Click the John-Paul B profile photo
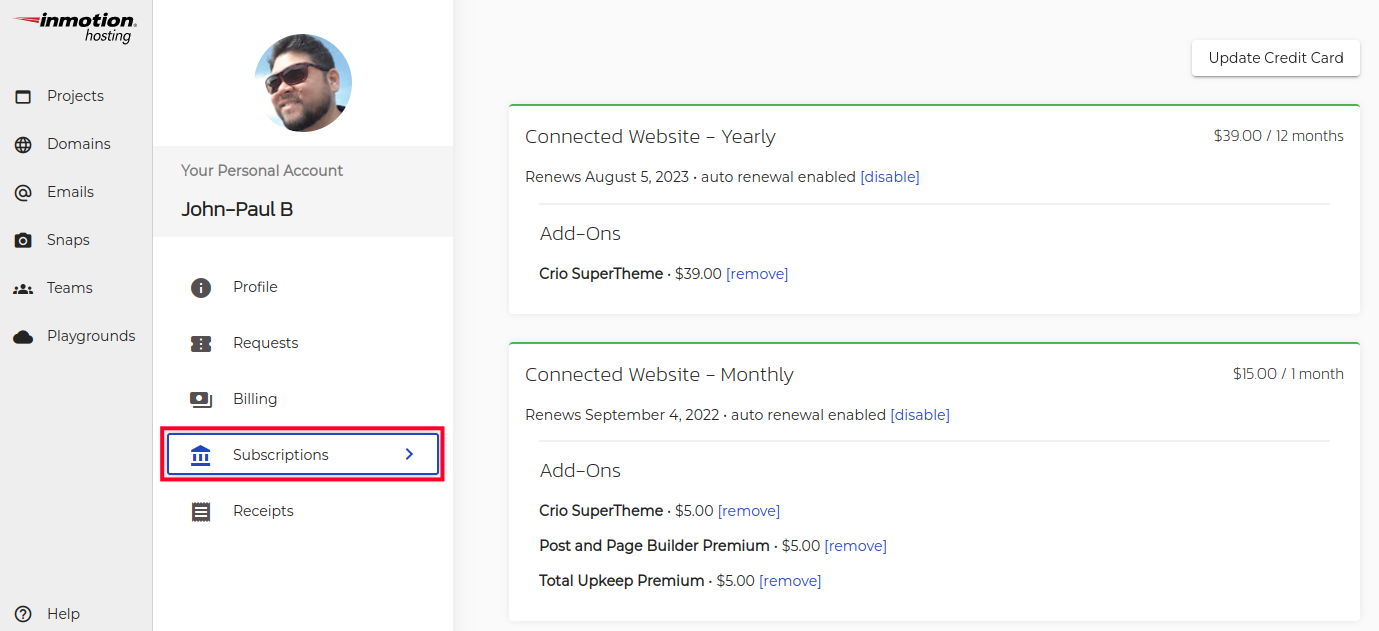This screenshot has height=631, width=1379. click(303, 83)
